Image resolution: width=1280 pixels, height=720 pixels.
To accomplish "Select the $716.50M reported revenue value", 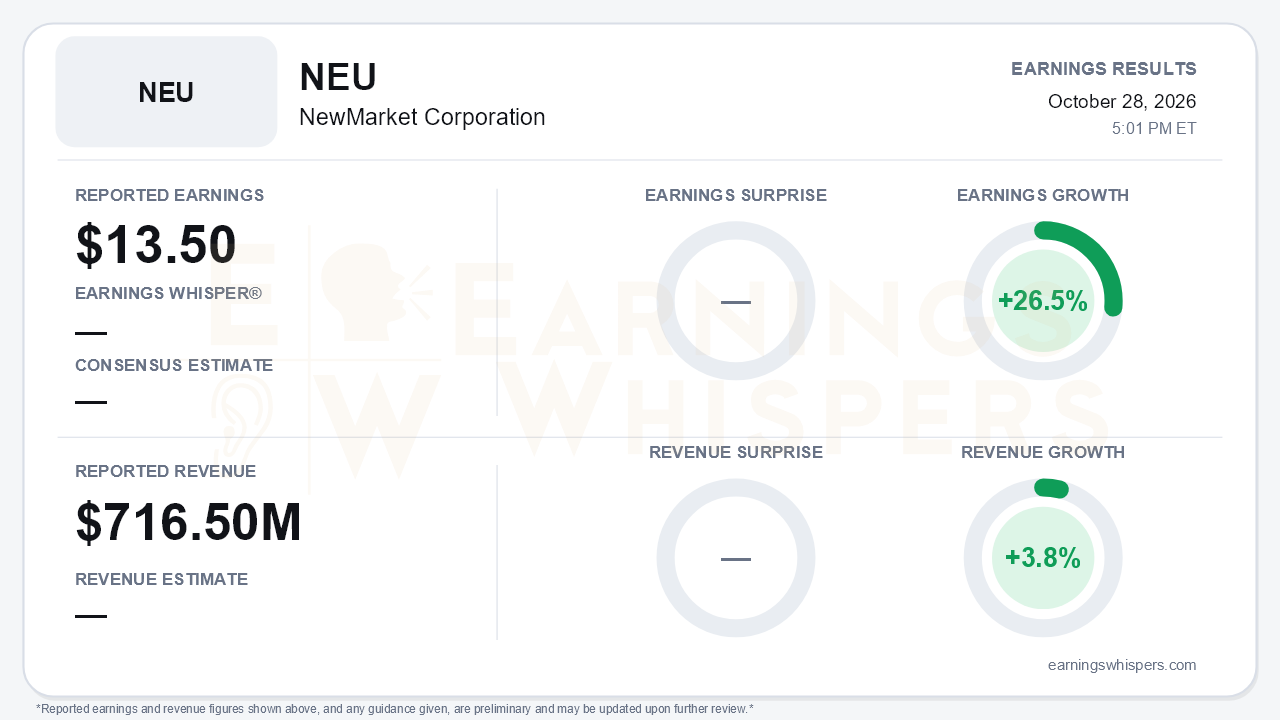I will (189, 523).
